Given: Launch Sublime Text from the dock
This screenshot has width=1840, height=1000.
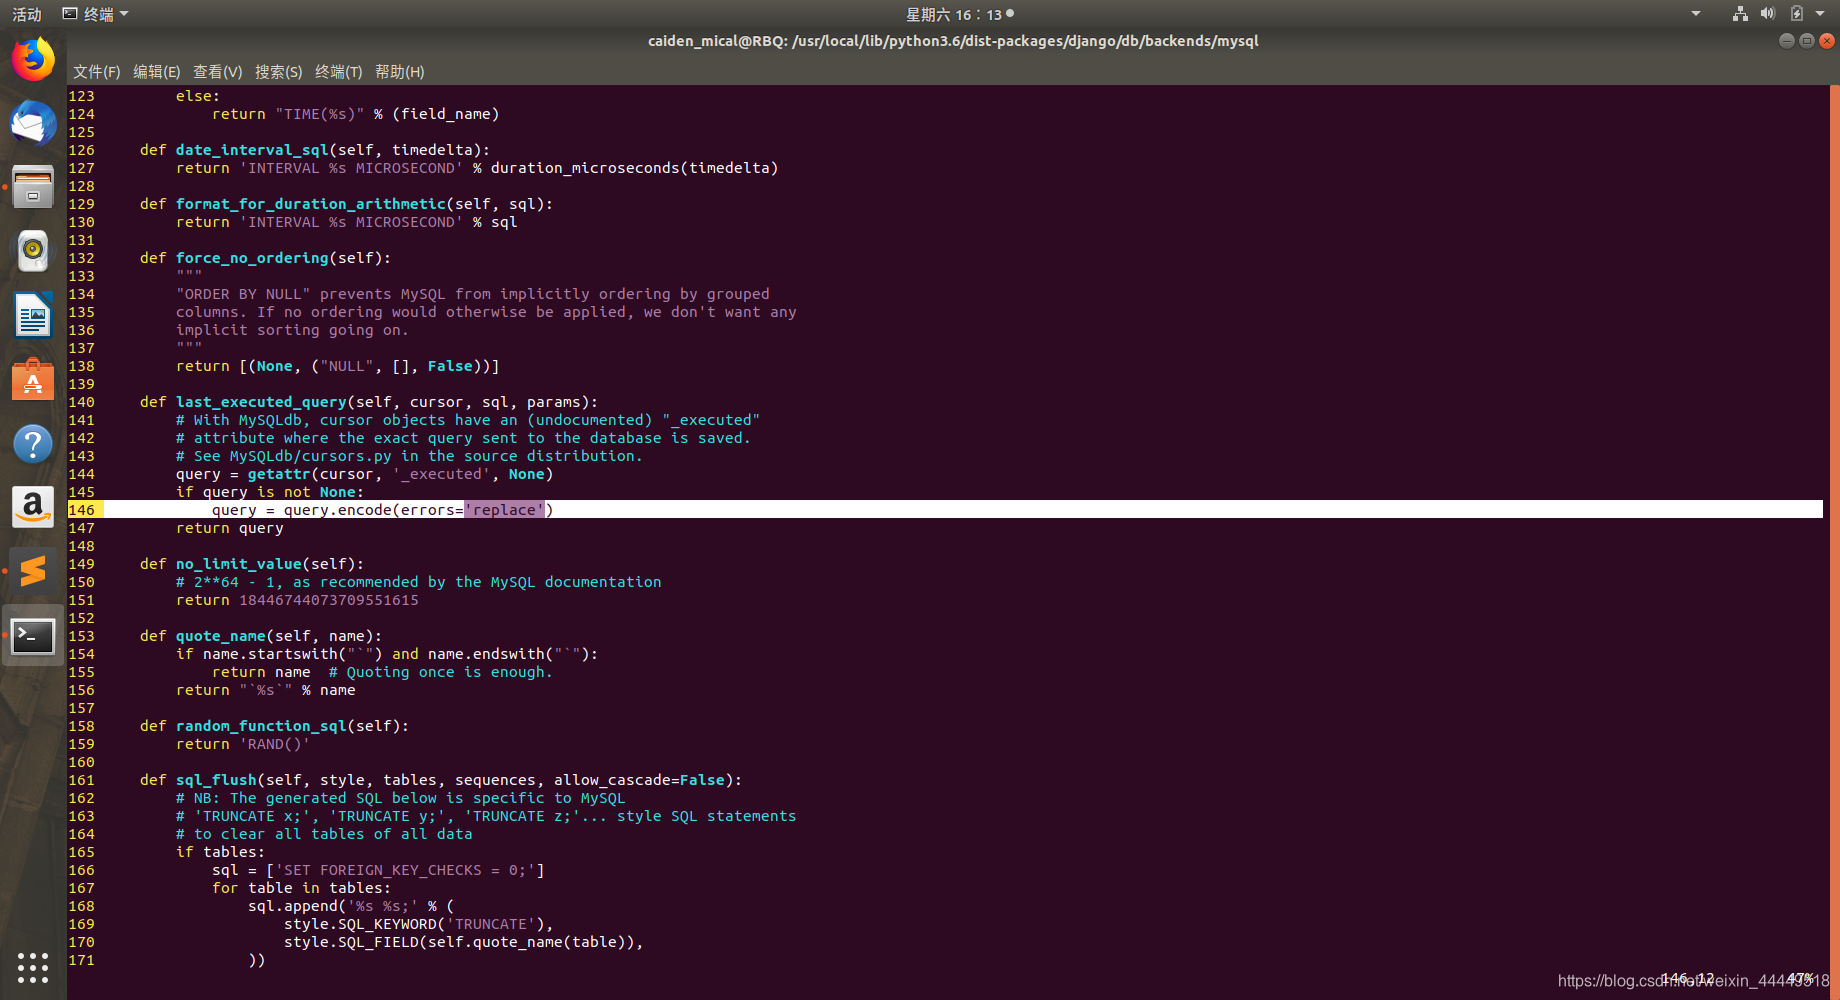Looking at the screenshot, I should pyautogui.click(x=33, y=571).
